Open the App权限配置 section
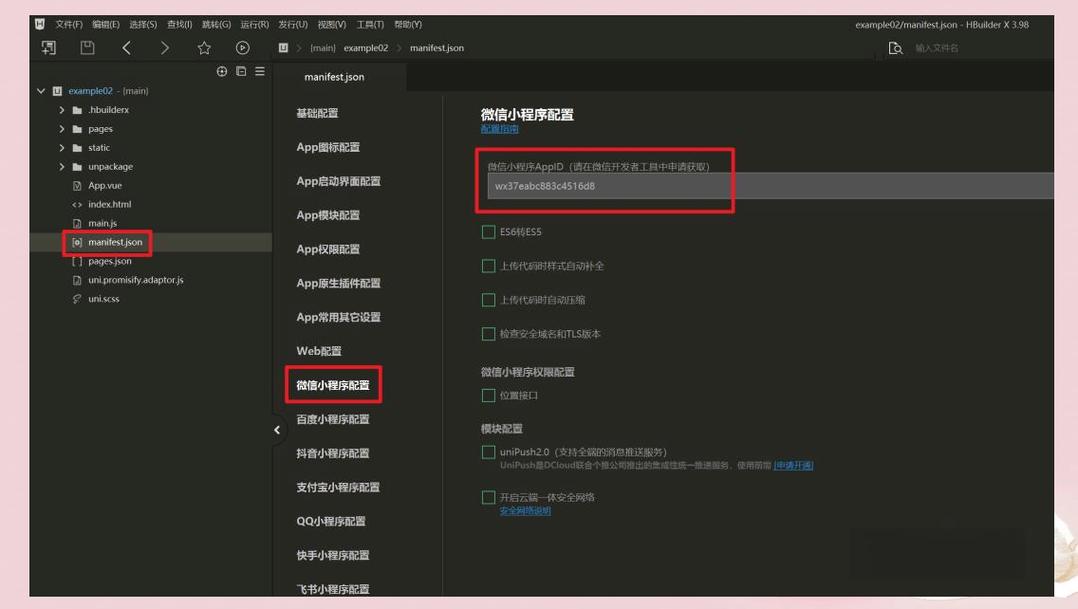This screenshot has width=1078, height=609. 328,250
